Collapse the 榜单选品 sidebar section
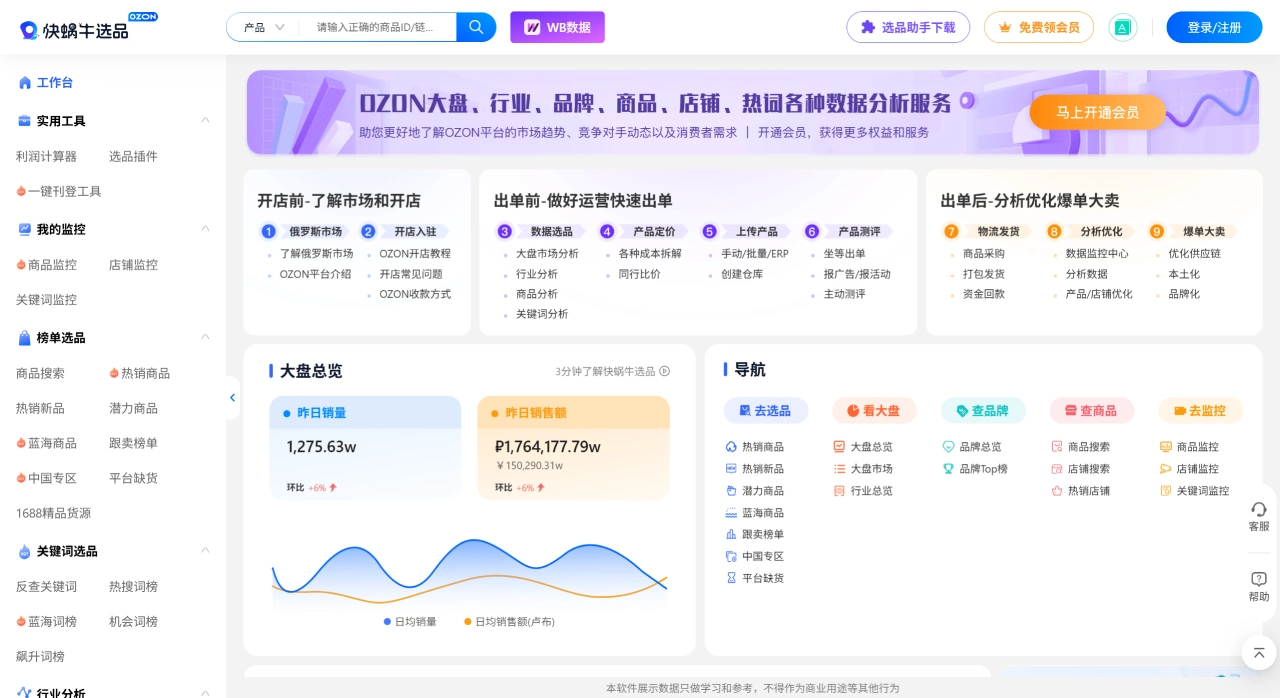This screenshot has width=1280, height=698. click(205, 338)
